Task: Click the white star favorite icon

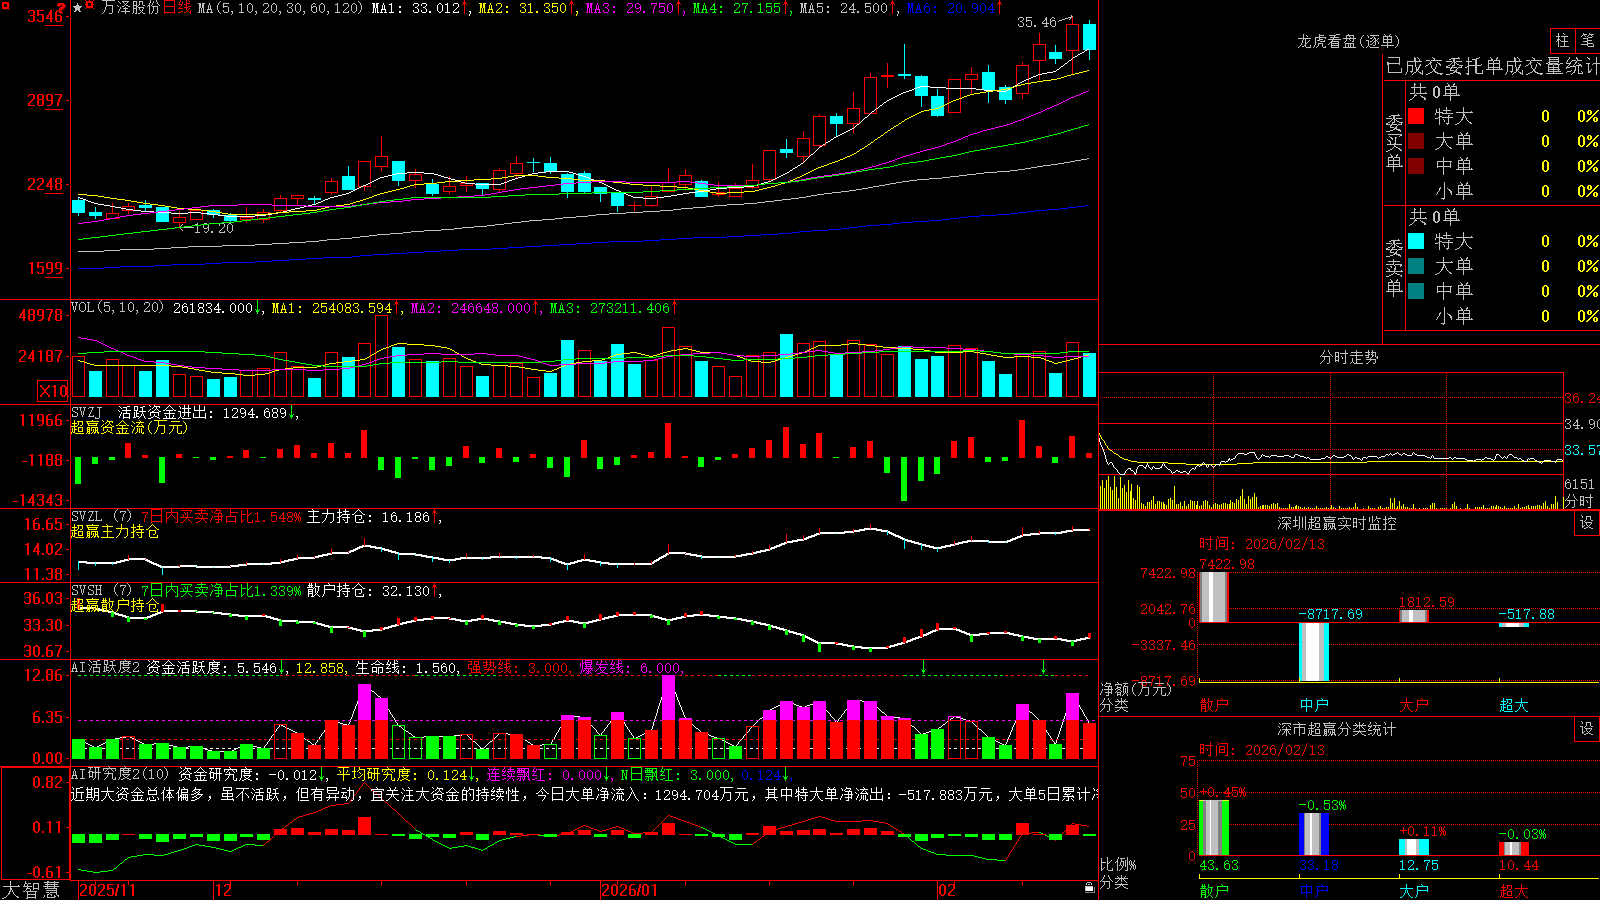Action: tap(77, 8)
